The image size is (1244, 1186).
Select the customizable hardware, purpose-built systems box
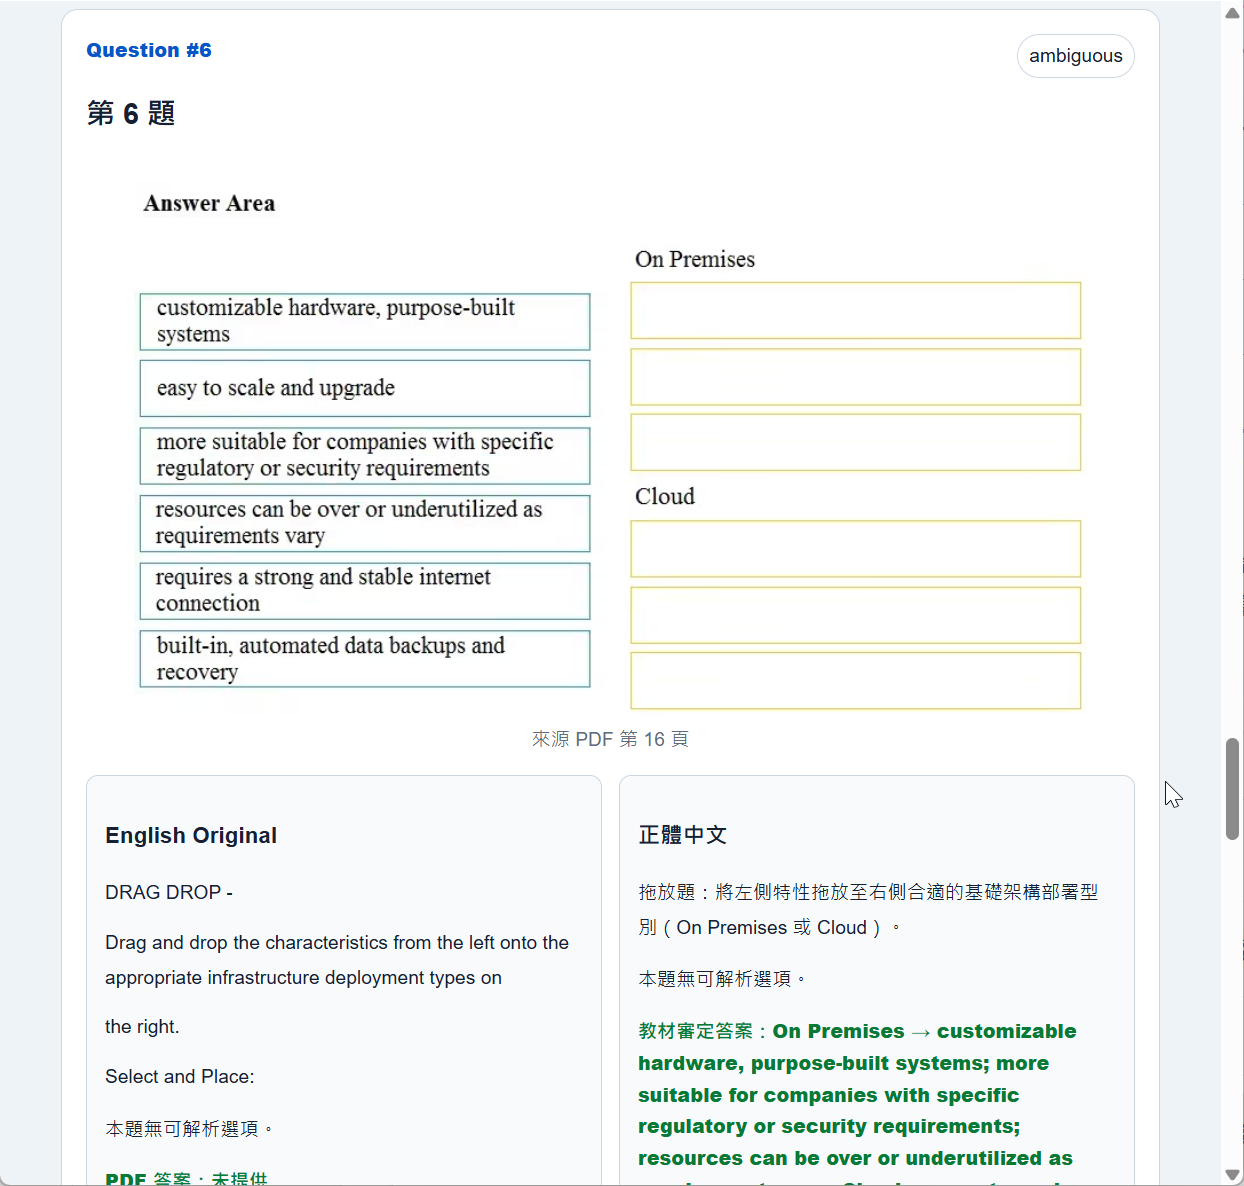[x=365, y=321]
